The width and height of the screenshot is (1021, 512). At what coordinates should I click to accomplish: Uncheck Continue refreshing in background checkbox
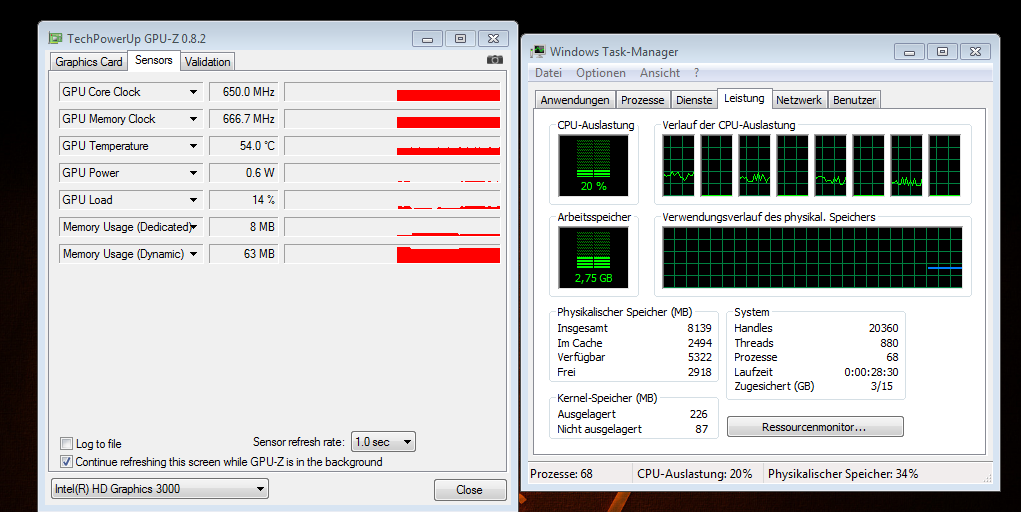(66, 462)
